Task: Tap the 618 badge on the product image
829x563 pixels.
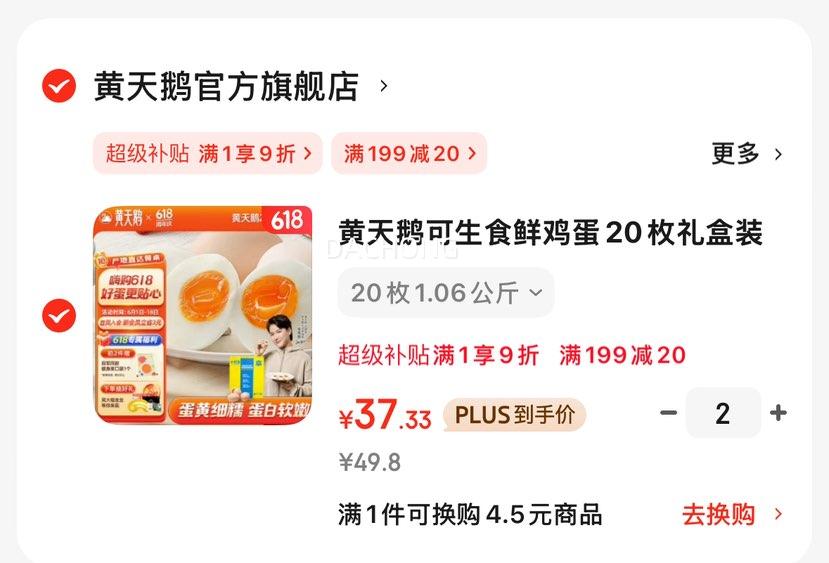Action: 287,219
